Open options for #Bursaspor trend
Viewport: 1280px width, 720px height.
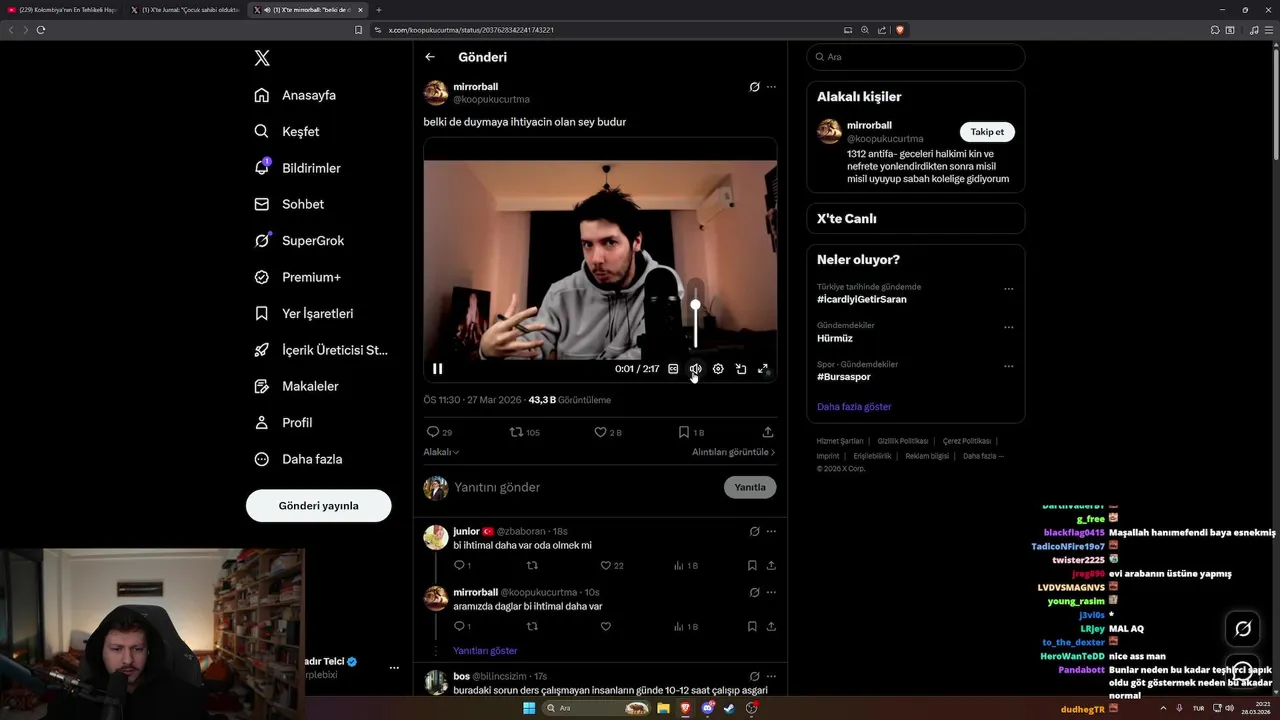click(x=1008, y=366)
